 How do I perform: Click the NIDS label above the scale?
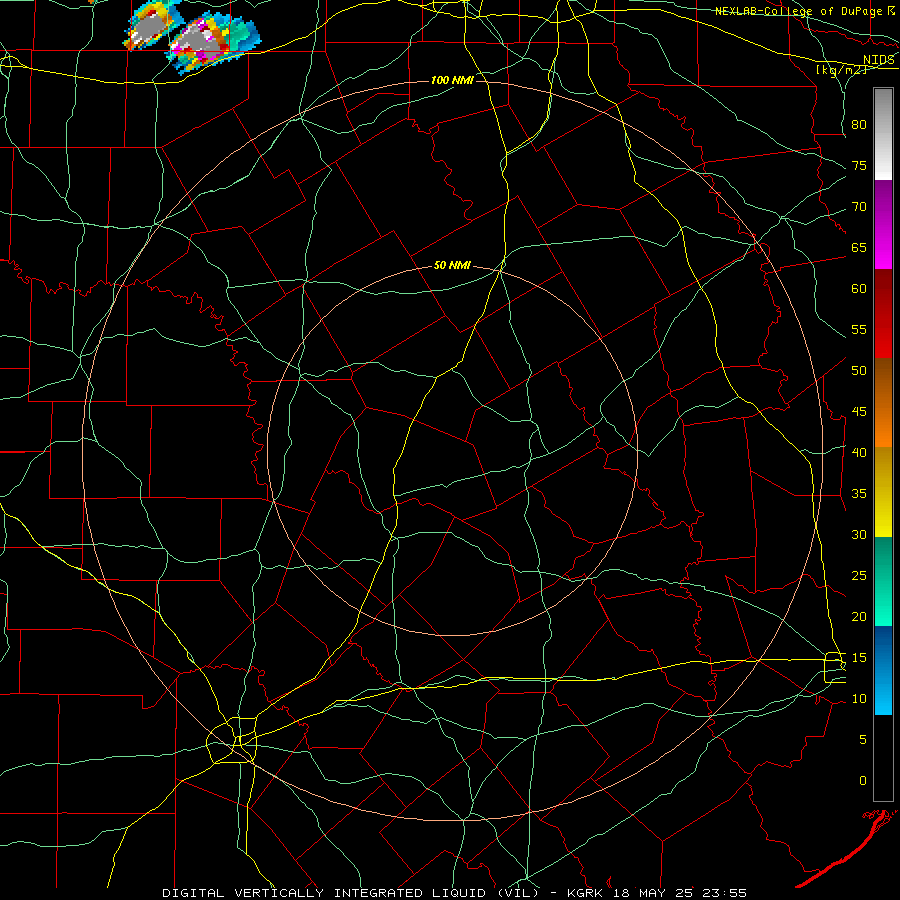878,60
